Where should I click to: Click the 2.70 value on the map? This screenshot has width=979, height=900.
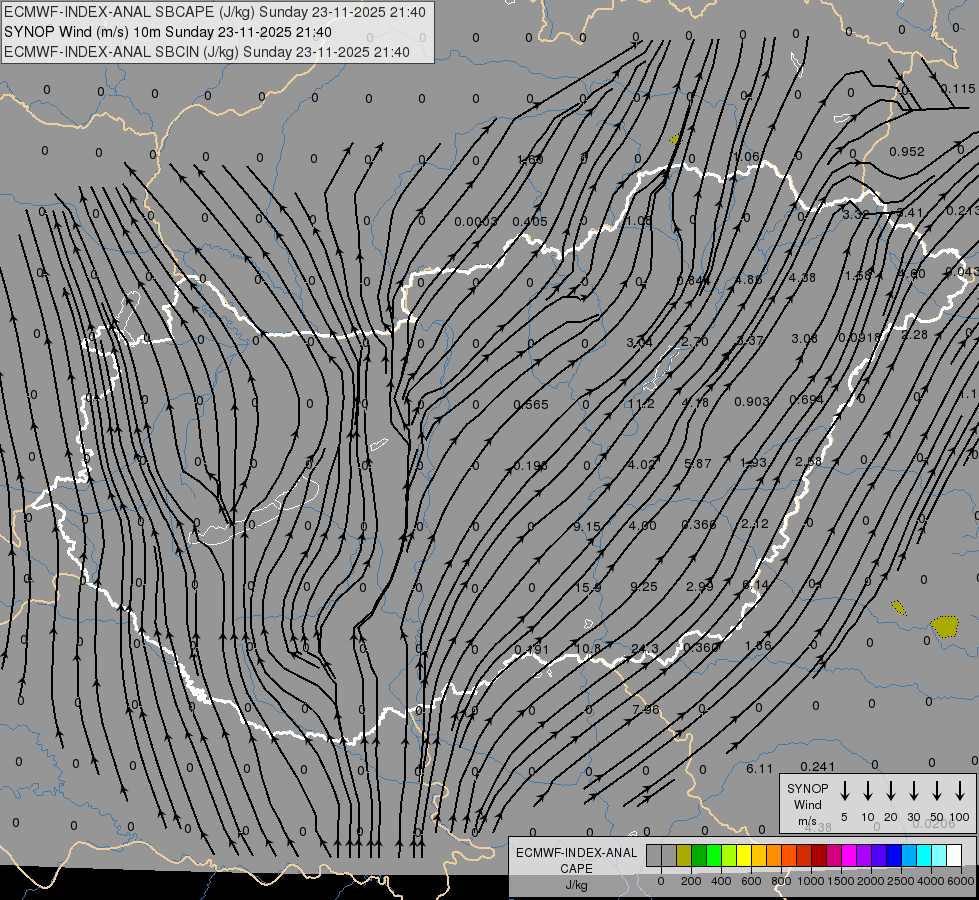pyautogui.click(x=695, y=342)
